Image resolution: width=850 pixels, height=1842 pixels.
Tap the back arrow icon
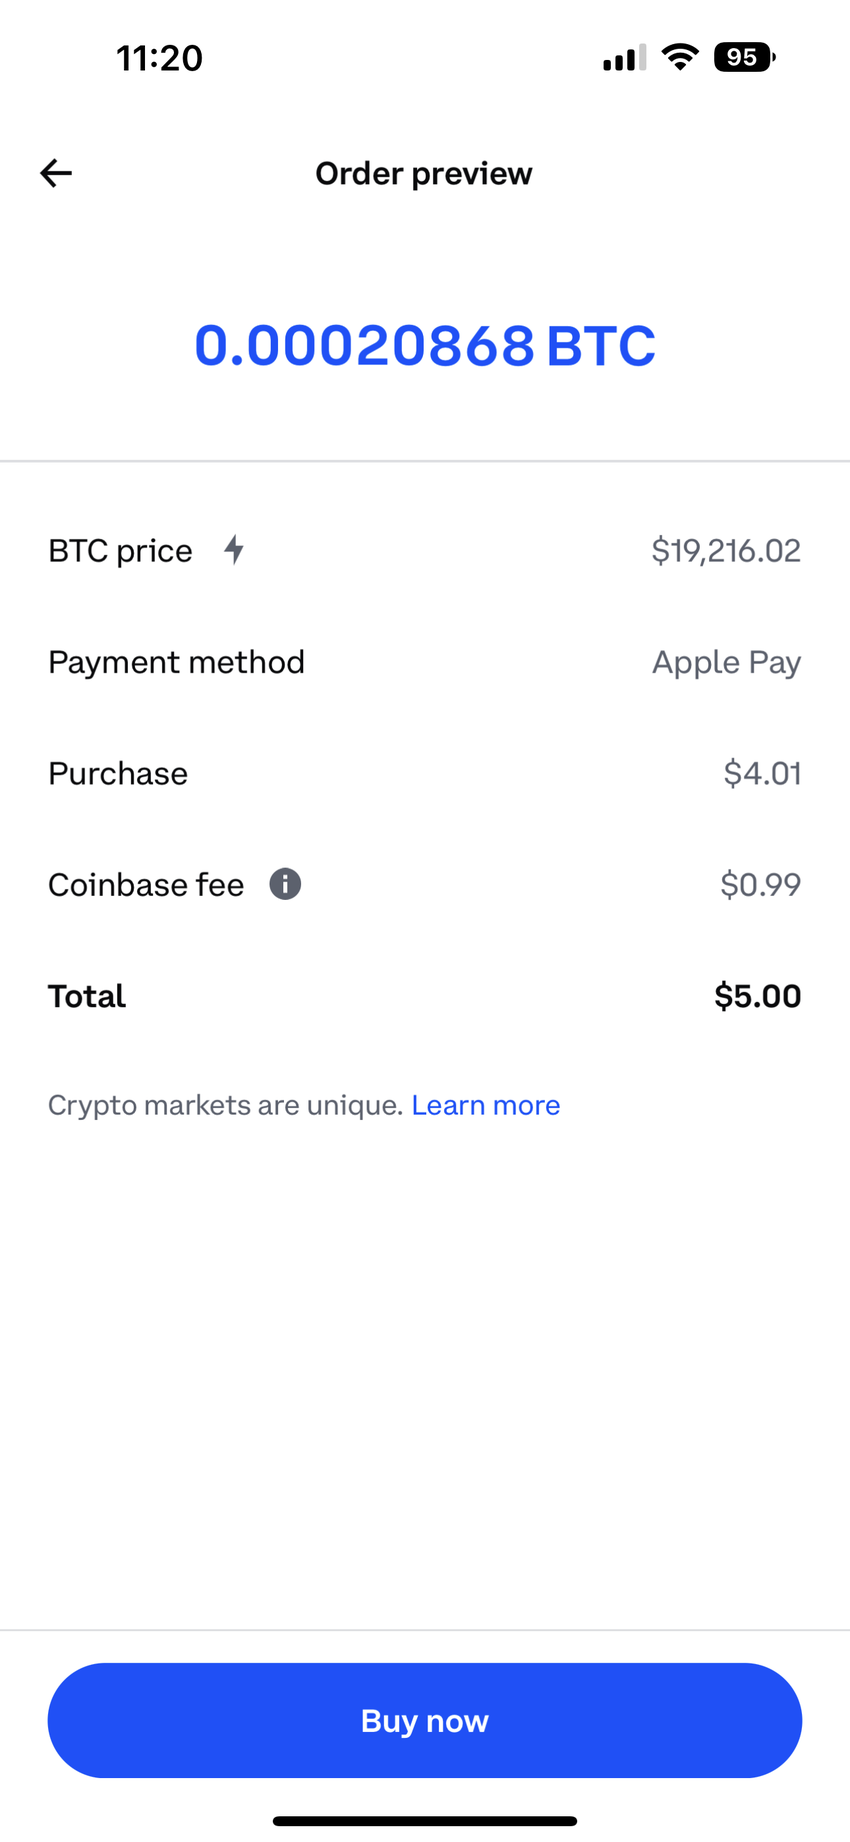pyautogui.click(x=56, y=173)
